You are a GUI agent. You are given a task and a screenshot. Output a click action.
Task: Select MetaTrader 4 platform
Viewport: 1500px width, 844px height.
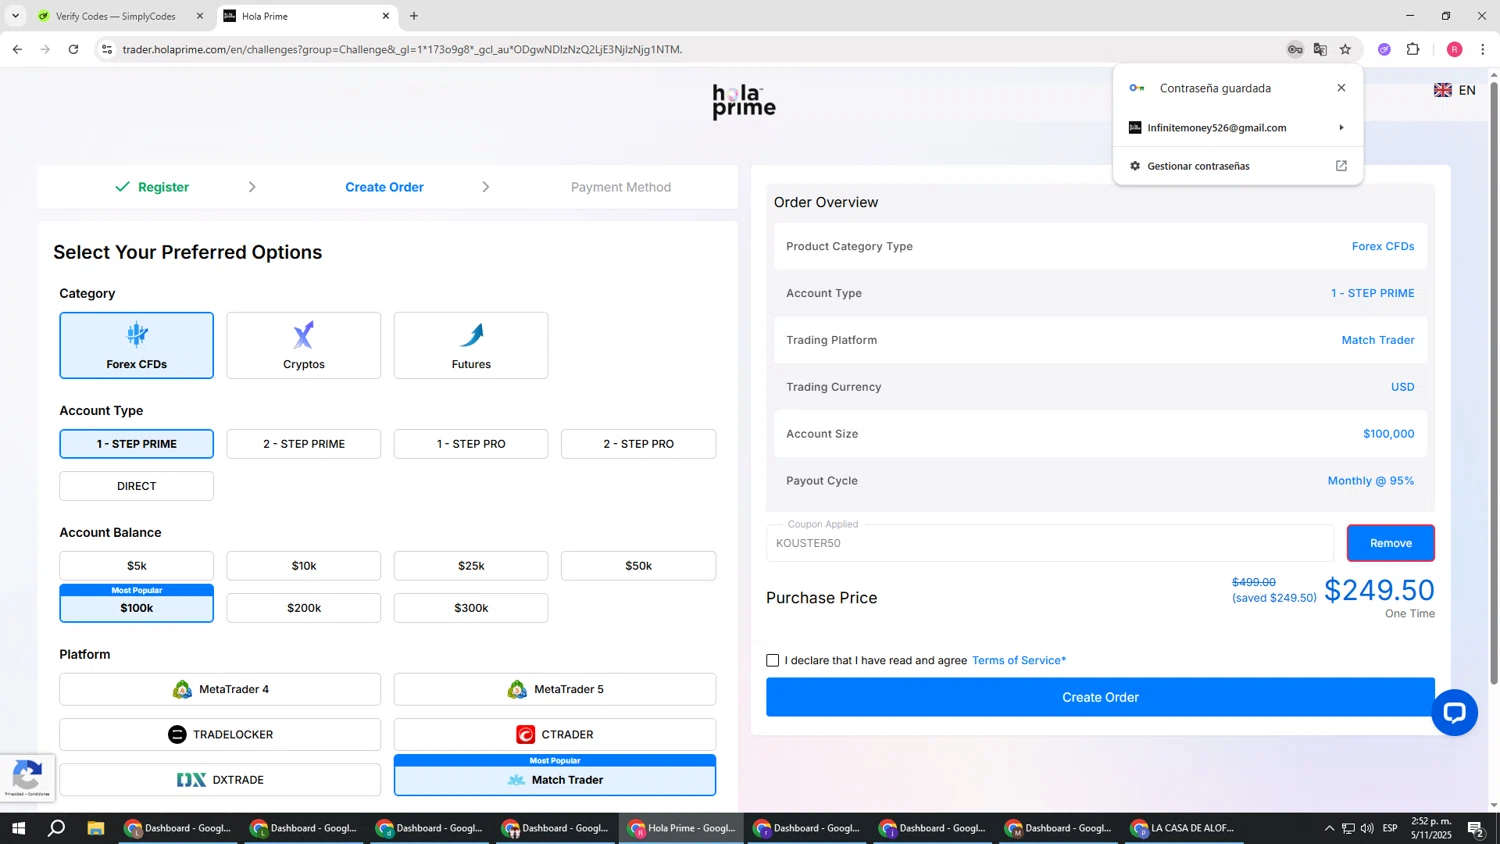tap(220, 689)
